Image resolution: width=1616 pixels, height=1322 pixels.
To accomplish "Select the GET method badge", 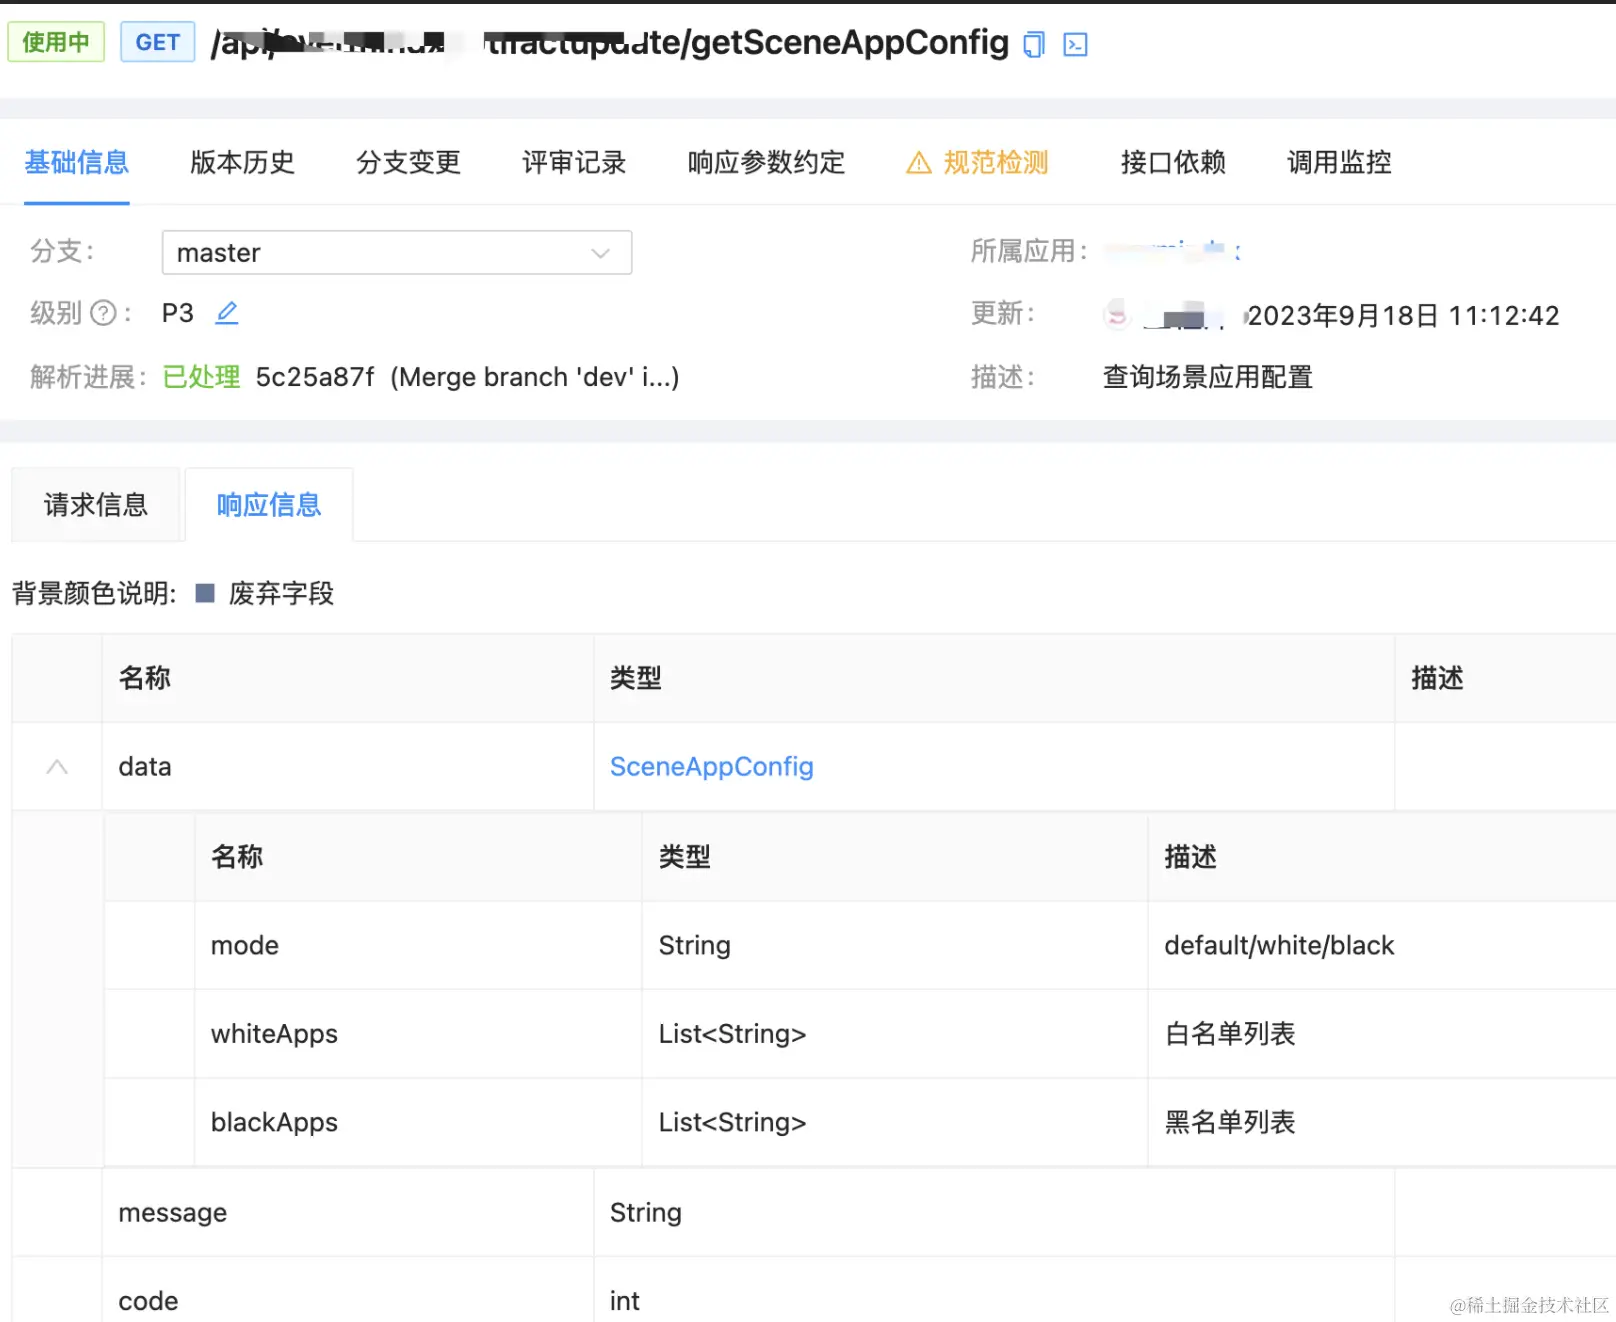I will tap(157, 42).
